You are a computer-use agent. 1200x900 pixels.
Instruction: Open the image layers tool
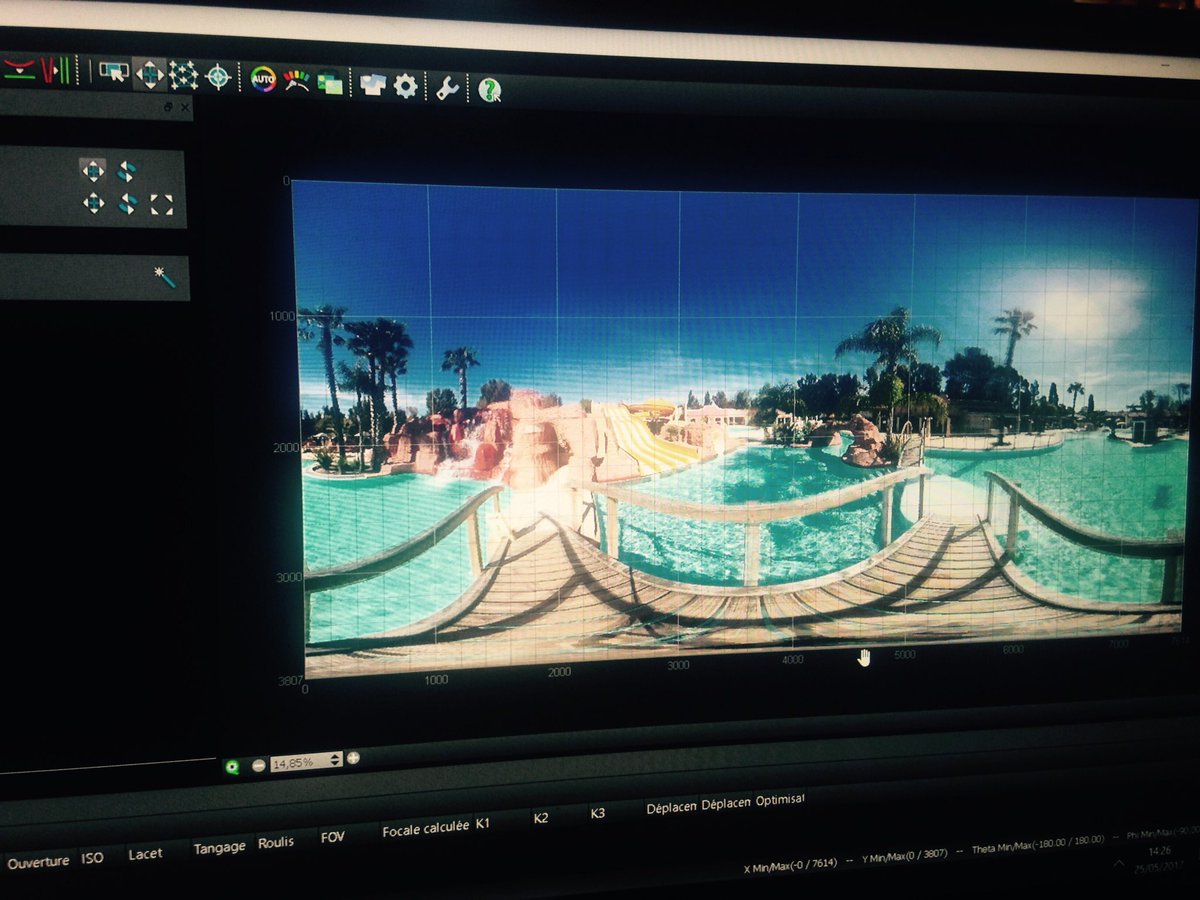373,85
